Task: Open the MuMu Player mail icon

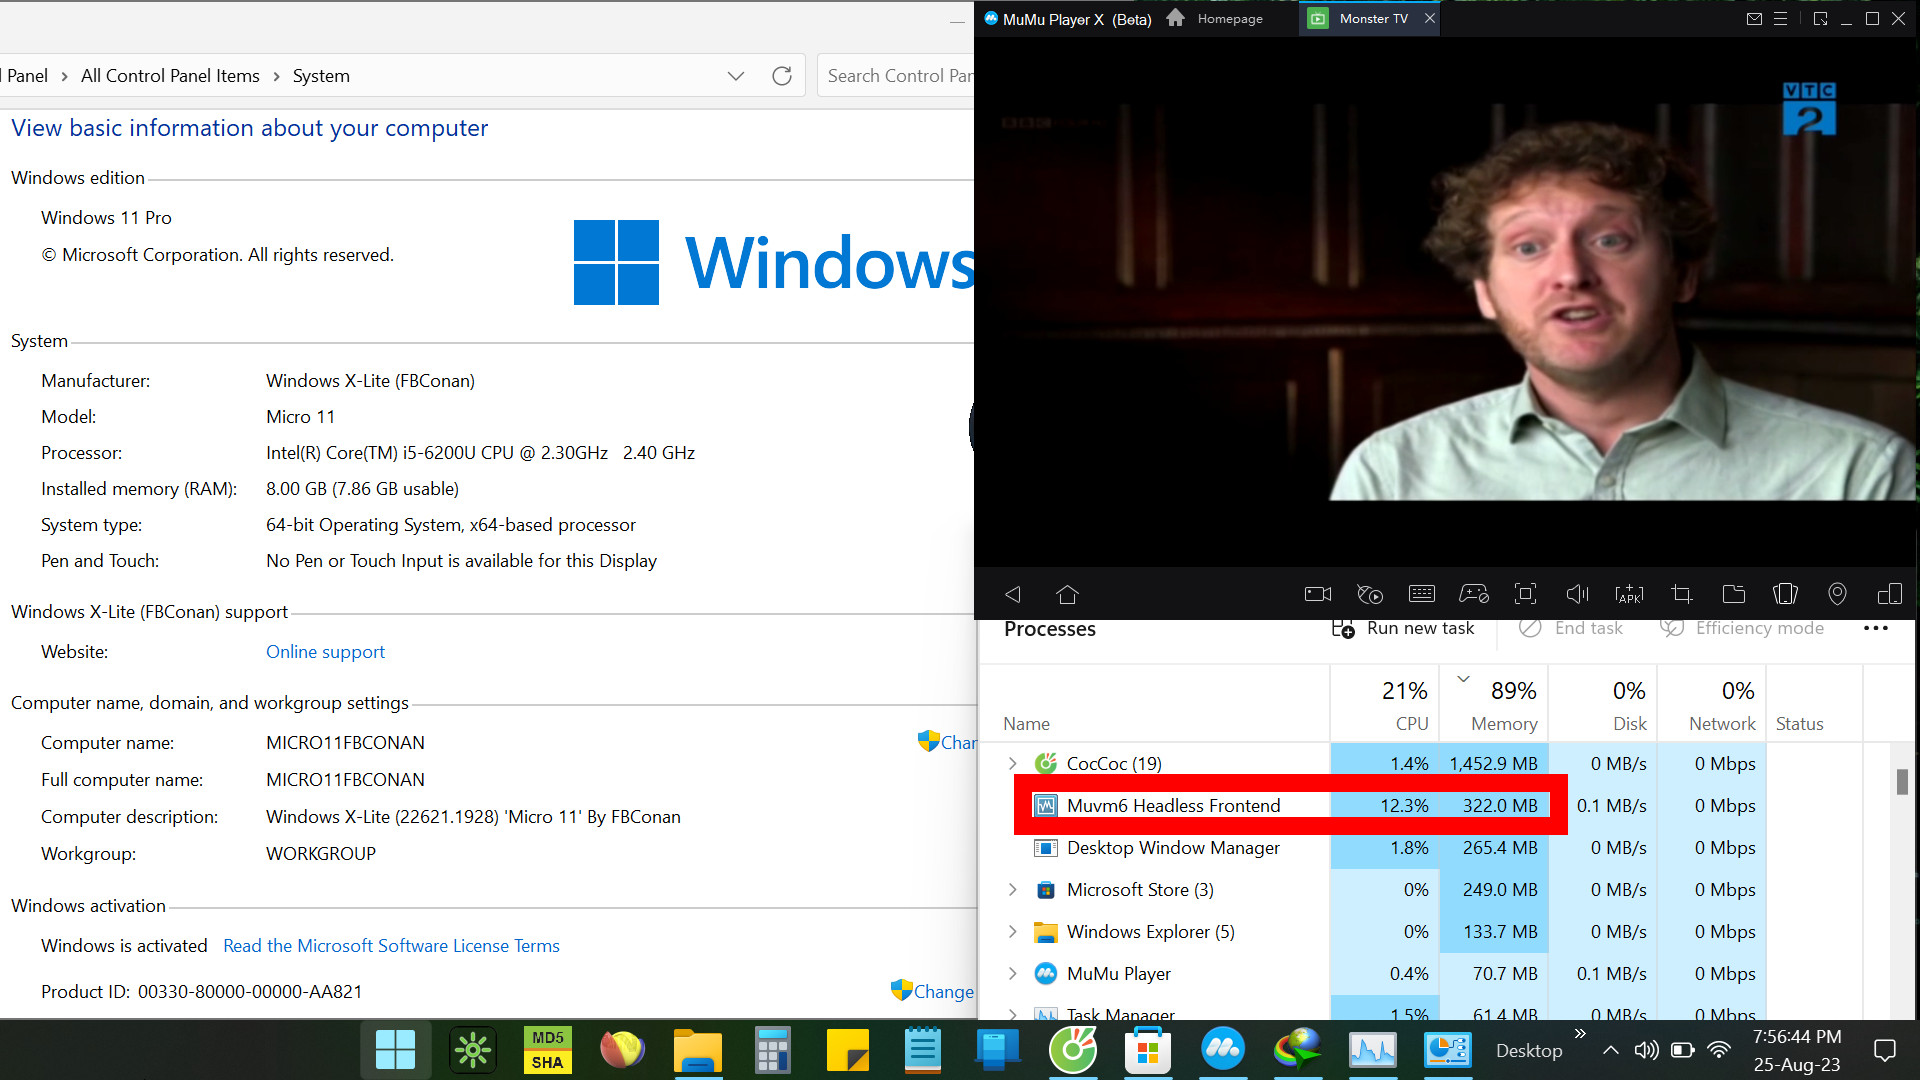Action: point(1754,19)
